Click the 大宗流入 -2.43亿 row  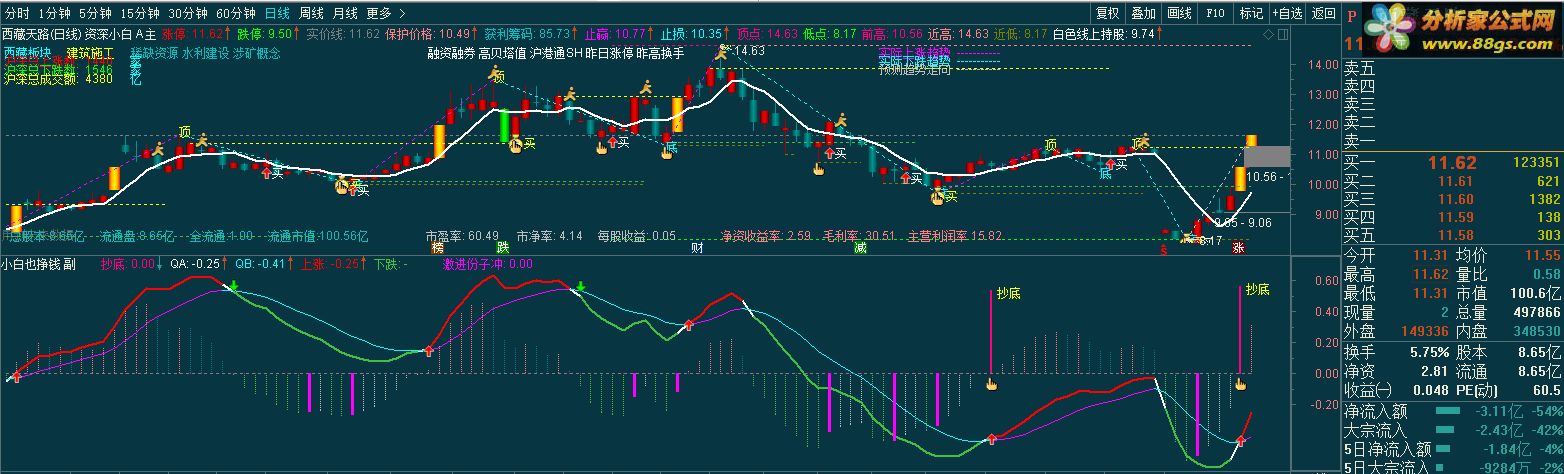(x=1452, y=429)
